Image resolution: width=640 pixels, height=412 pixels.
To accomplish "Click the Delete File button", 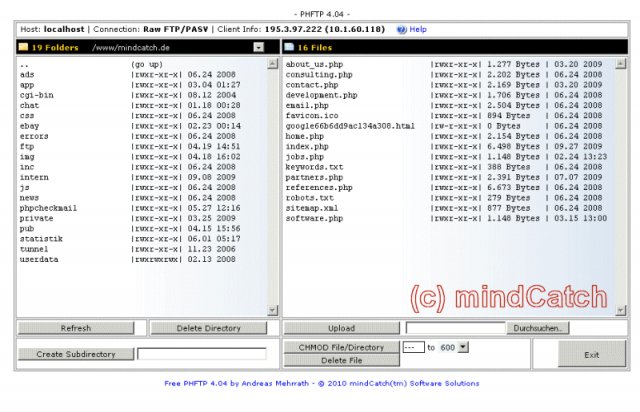I will click(x=341, y=360).
